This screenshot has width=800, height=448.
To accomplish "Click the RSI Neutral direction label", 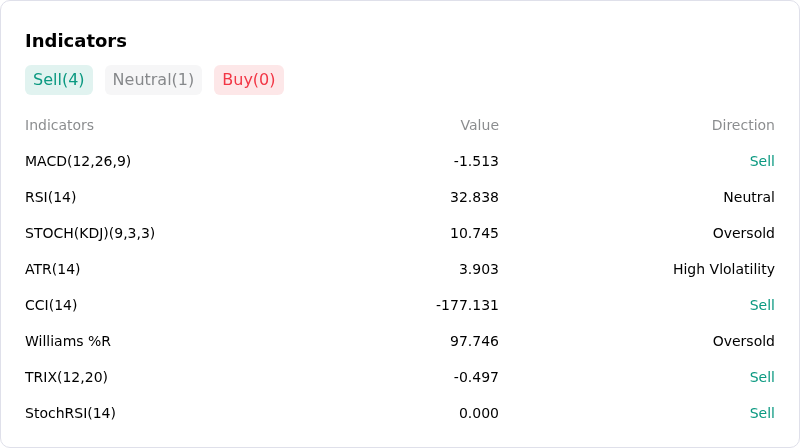I will pyautogui.click(x=748, y=197).
